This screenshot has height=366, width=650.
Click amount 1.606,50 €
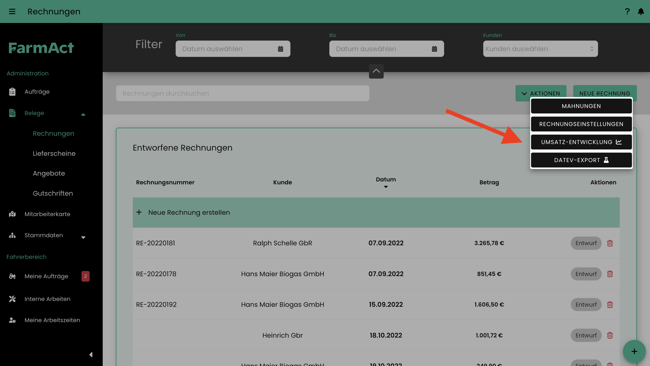click(x=489, y=305)
